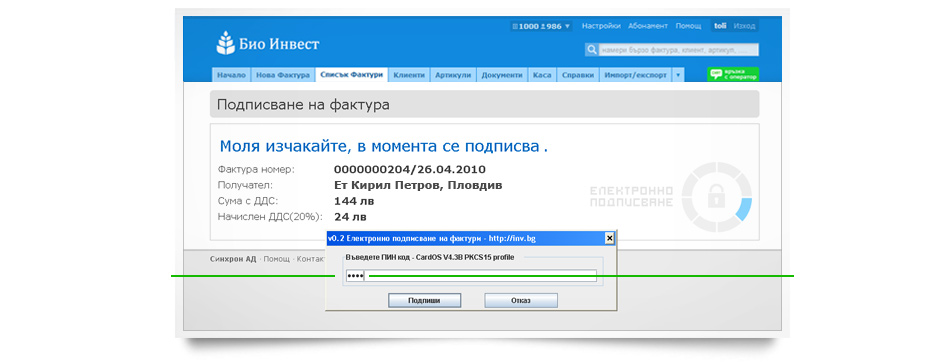Log out via the Изход link
Screen dimensions: 940x364
(x=744, y=26)
